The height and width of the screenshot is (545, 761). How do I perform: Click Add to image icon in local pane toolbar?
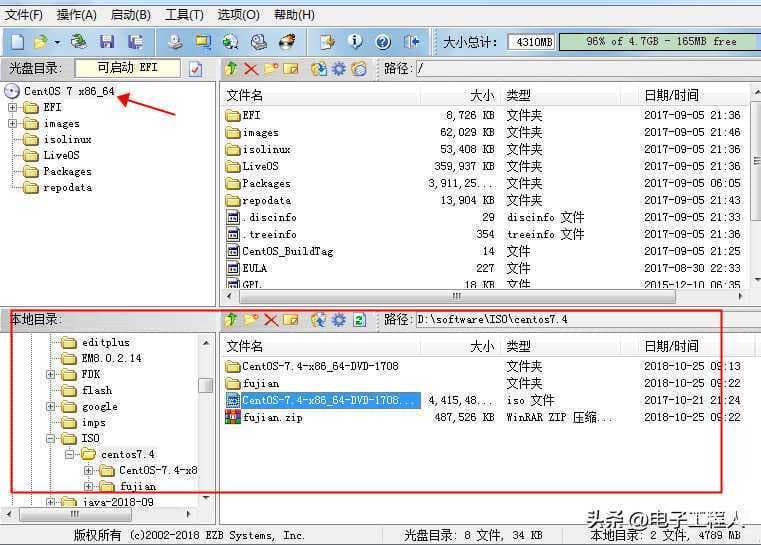[x=319, y=320]
